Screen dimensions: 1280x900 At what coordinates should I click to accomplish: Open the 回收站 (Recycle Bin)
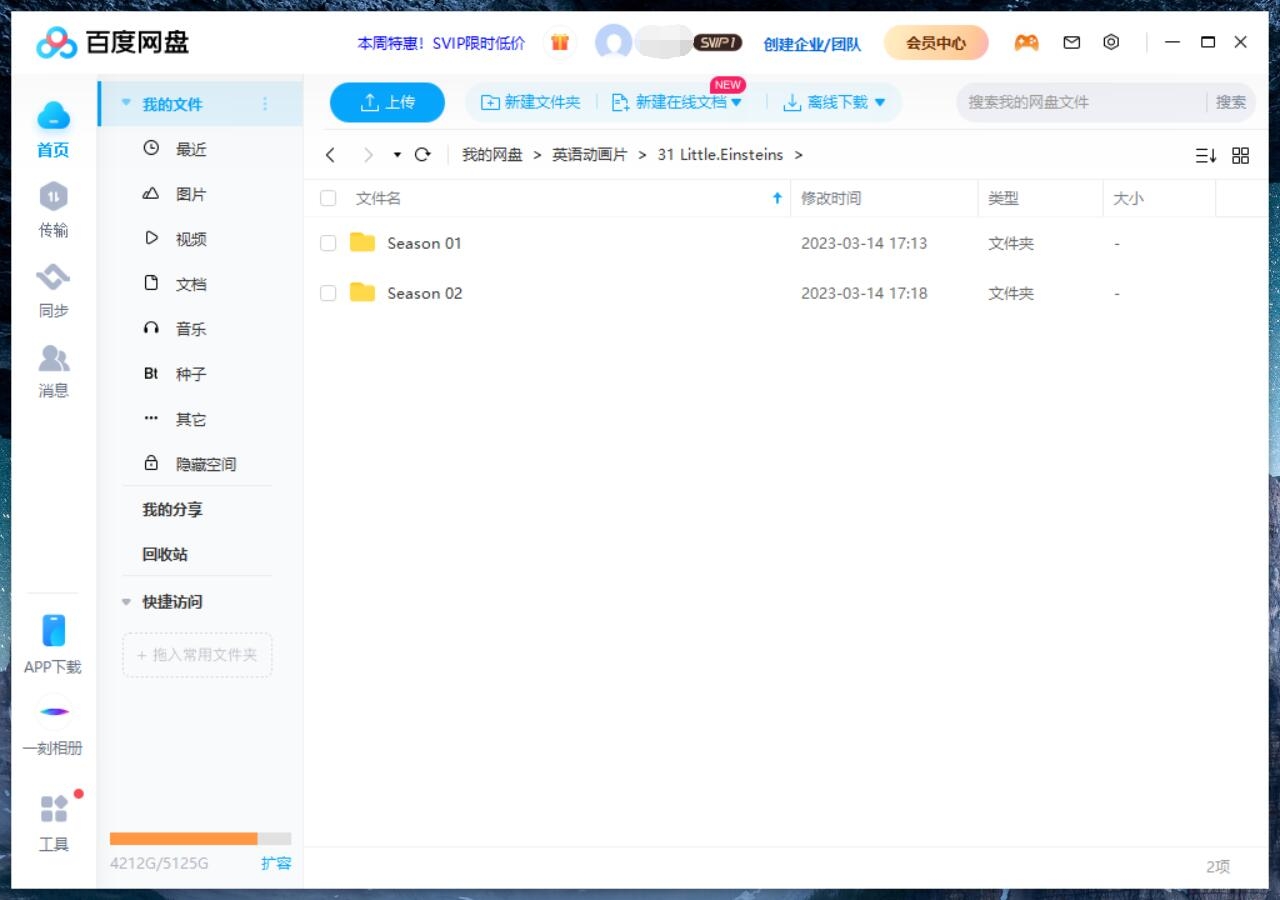point(163,554)
